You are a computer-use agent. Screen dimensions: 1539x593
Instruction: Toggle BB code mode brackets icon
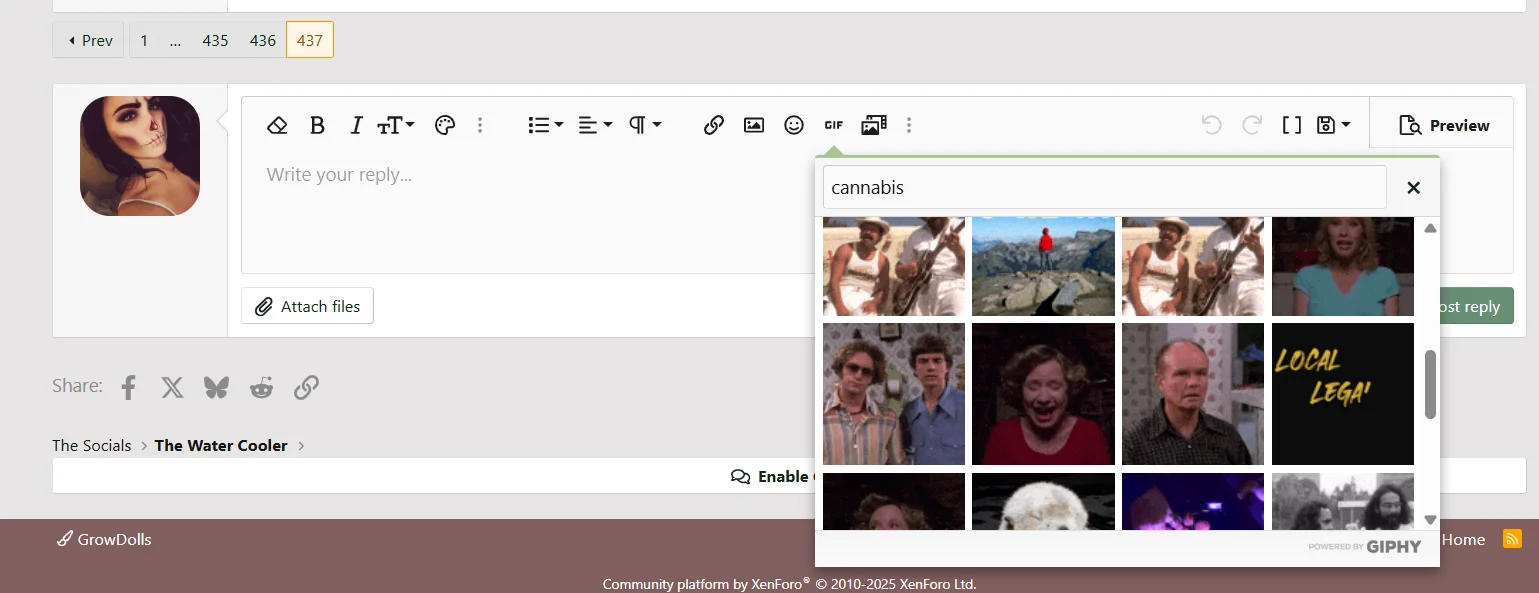click(1292, 125)
